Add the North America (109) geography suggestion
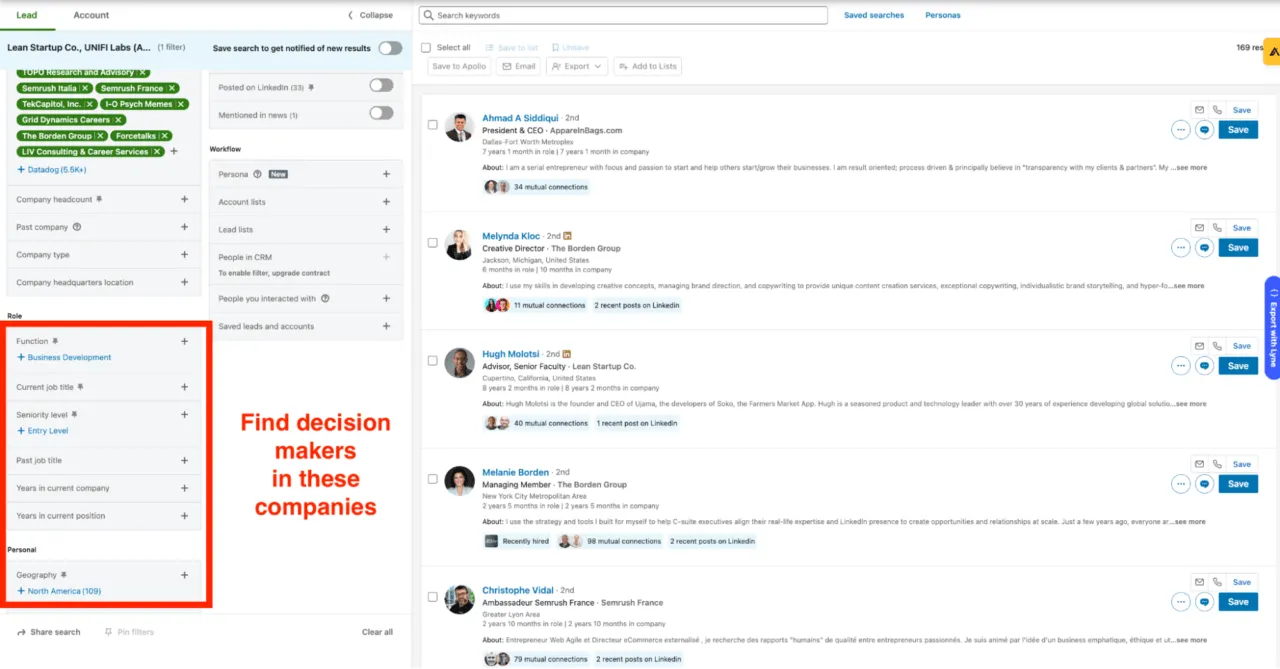 [x=59, y=591]
